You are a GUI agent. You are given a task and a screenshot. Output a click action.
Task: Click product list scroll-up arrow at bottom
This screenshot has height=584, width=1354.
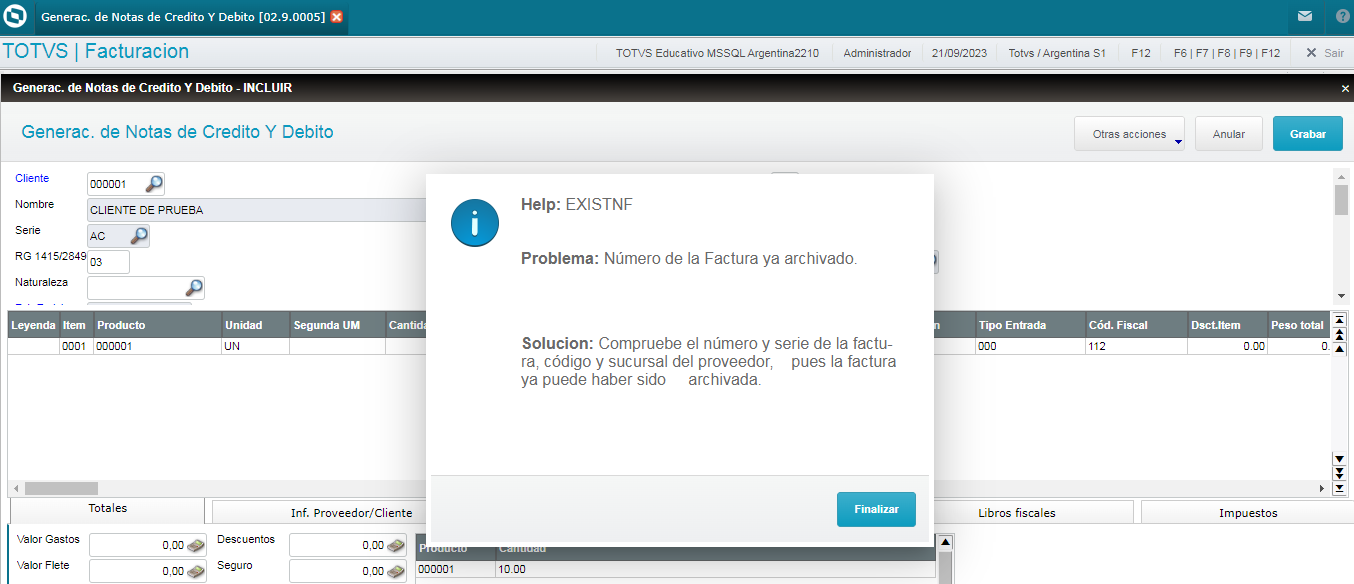[945, 542]
